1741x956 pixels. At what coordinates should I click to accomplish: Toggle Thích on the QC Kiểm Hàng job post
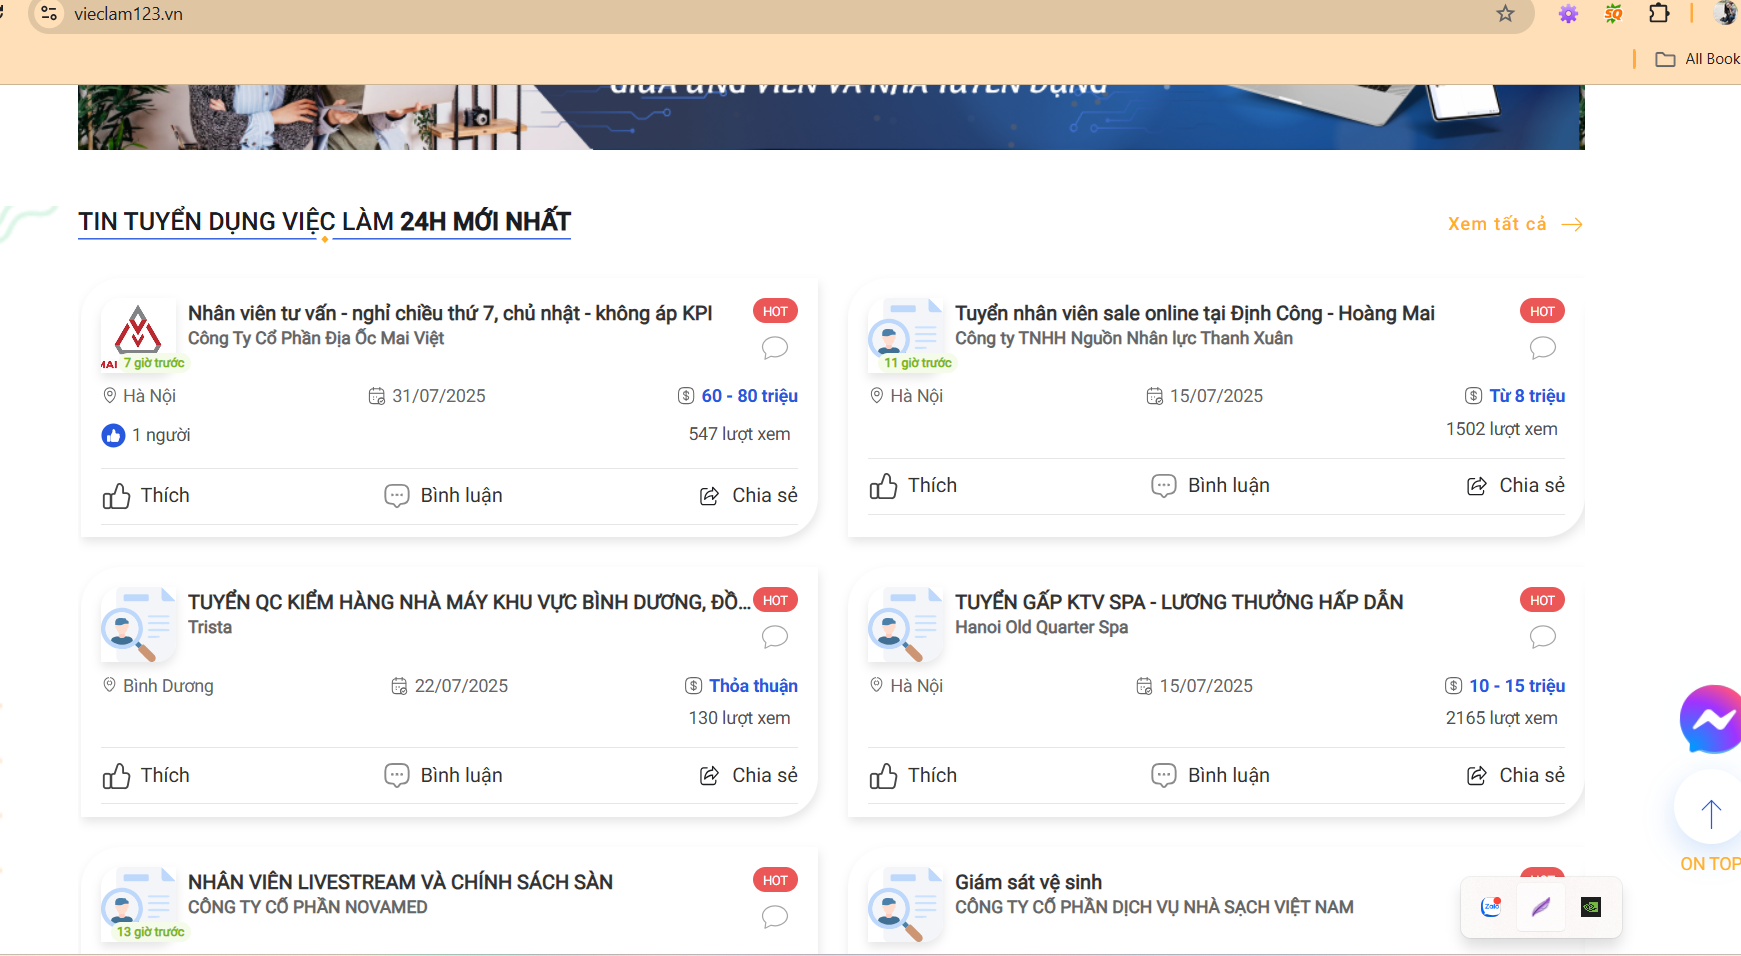[145, 775]
